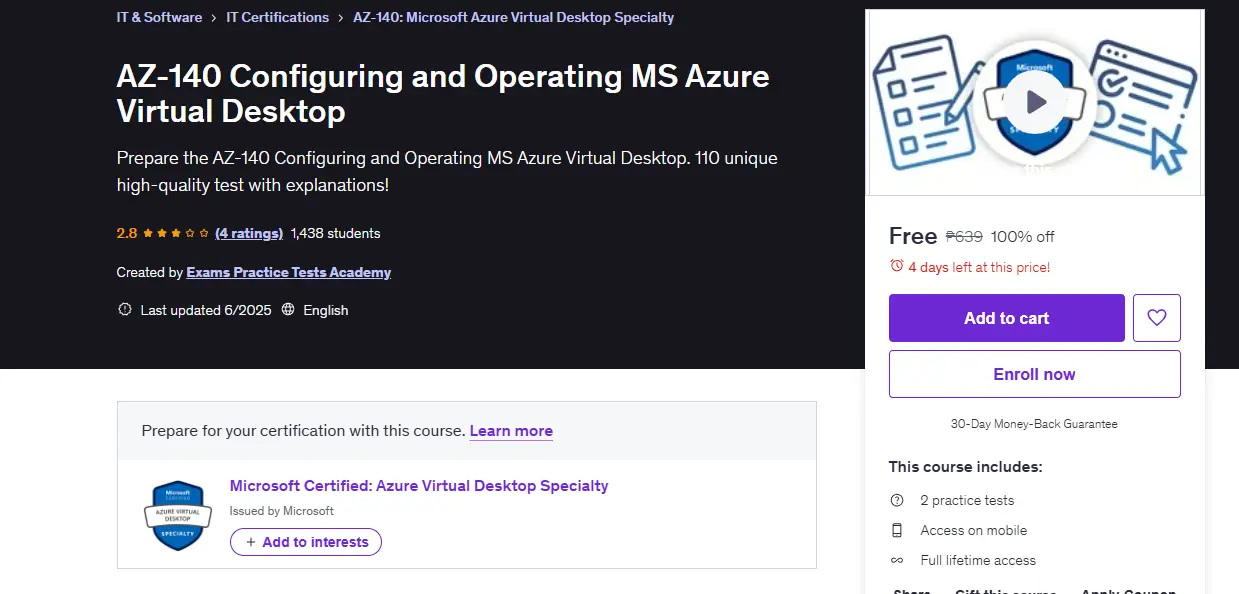Click the 2 practice tests text
Viewport: 1239px width, 594px height.
(967, 500)
